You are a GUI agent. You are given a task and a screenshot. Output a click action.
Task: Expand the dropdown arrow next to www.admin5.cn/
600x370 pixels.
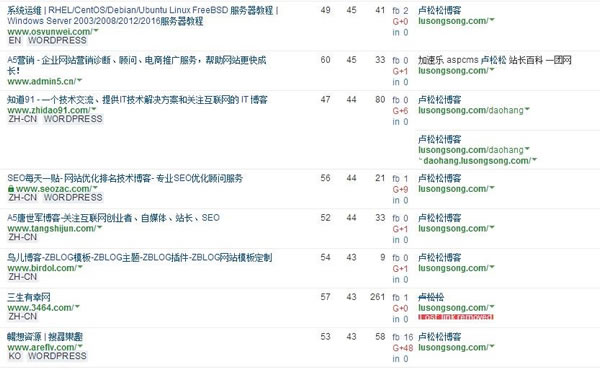(x=80, y=80)
